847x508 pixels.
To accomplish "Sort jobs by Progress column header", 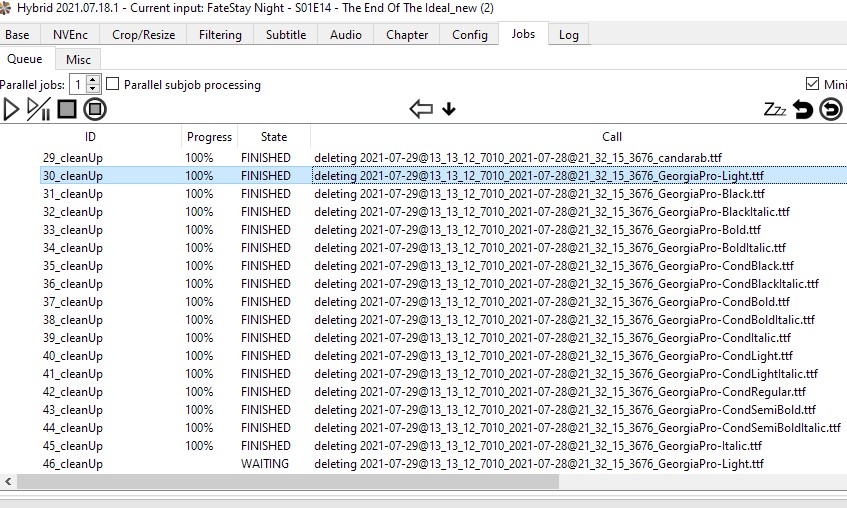I will click(209, 137).
